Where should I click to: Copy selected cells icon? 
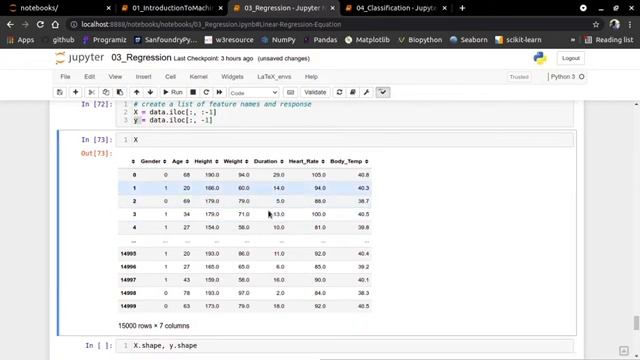click(106, 92)
